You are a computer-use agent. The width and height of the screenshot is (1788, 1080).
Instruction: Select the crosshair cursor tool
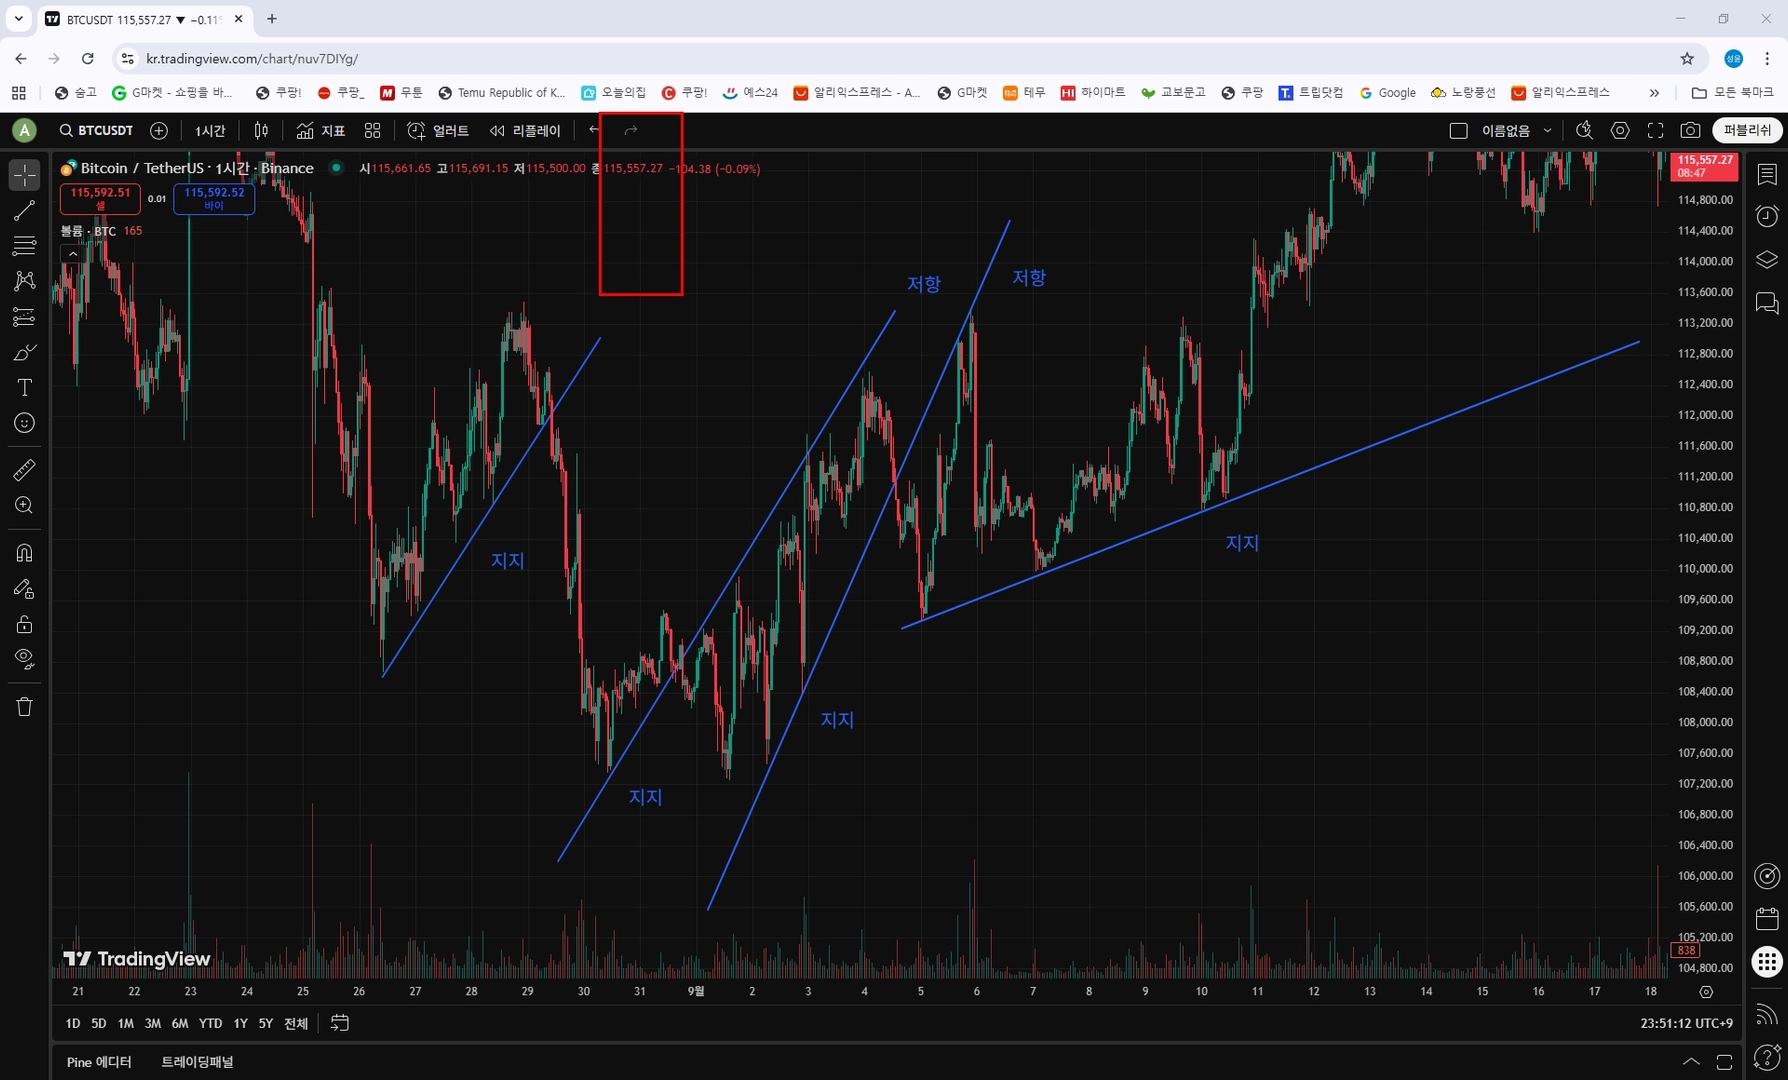24,175
